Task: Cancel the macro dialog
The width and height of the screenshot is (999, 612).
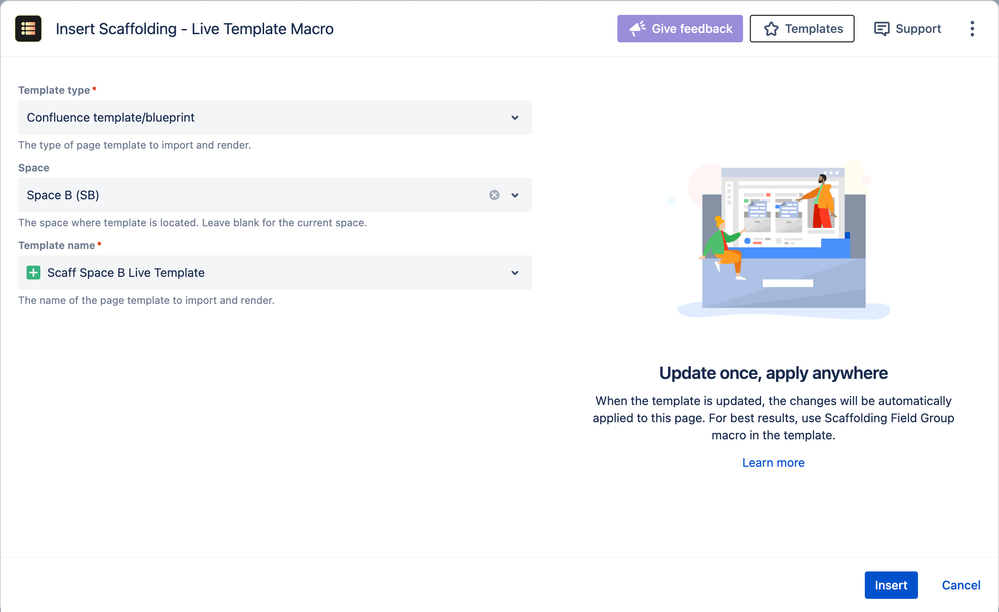Action: 961,585
